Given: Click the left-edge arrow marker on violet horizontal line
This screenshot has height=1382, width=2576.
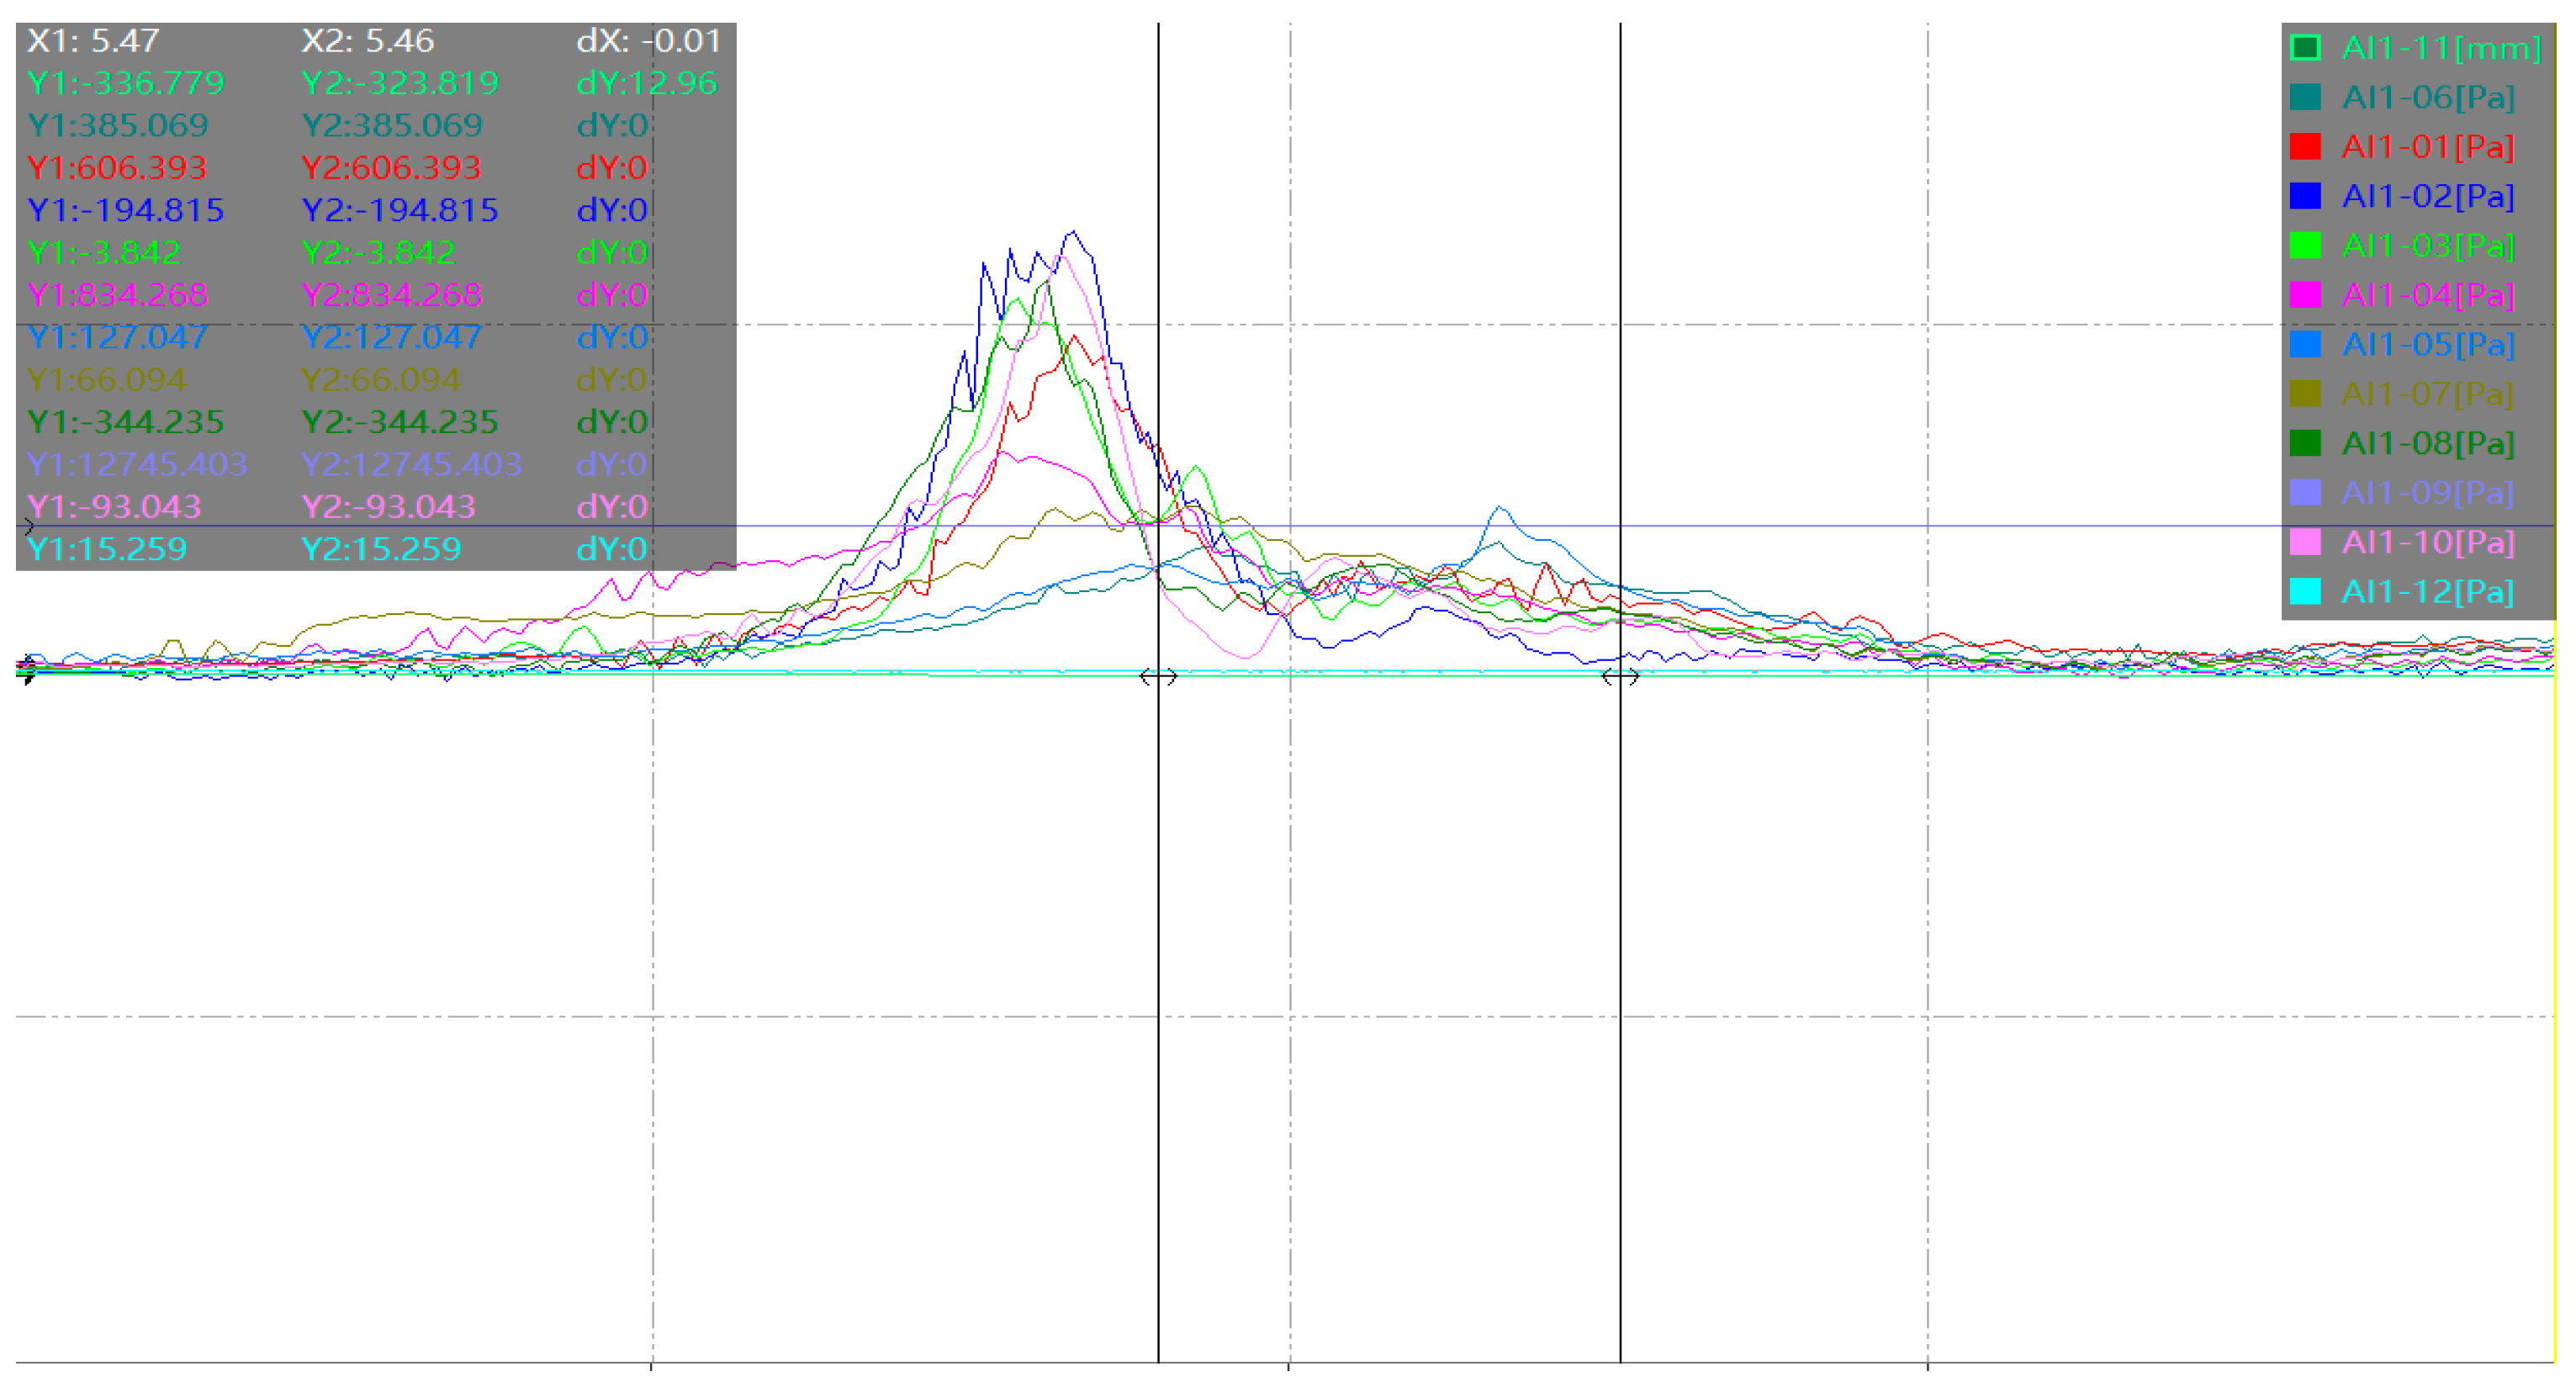Looking at the screenshot, I should point(28,526).
